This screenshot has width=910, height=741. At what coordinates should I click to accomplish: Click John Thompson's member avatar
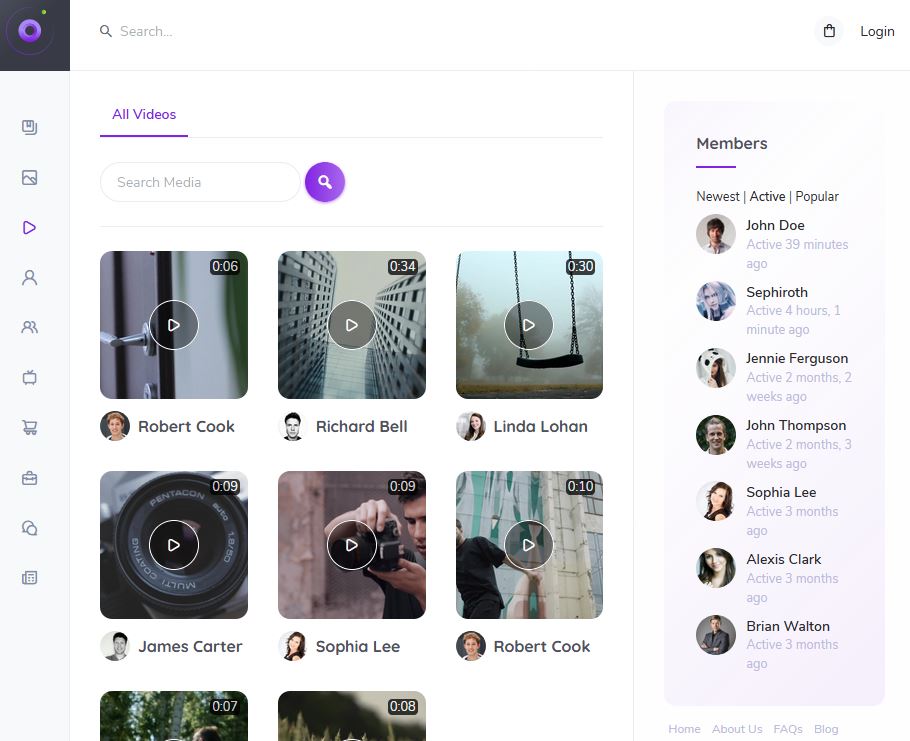[716, 435]
